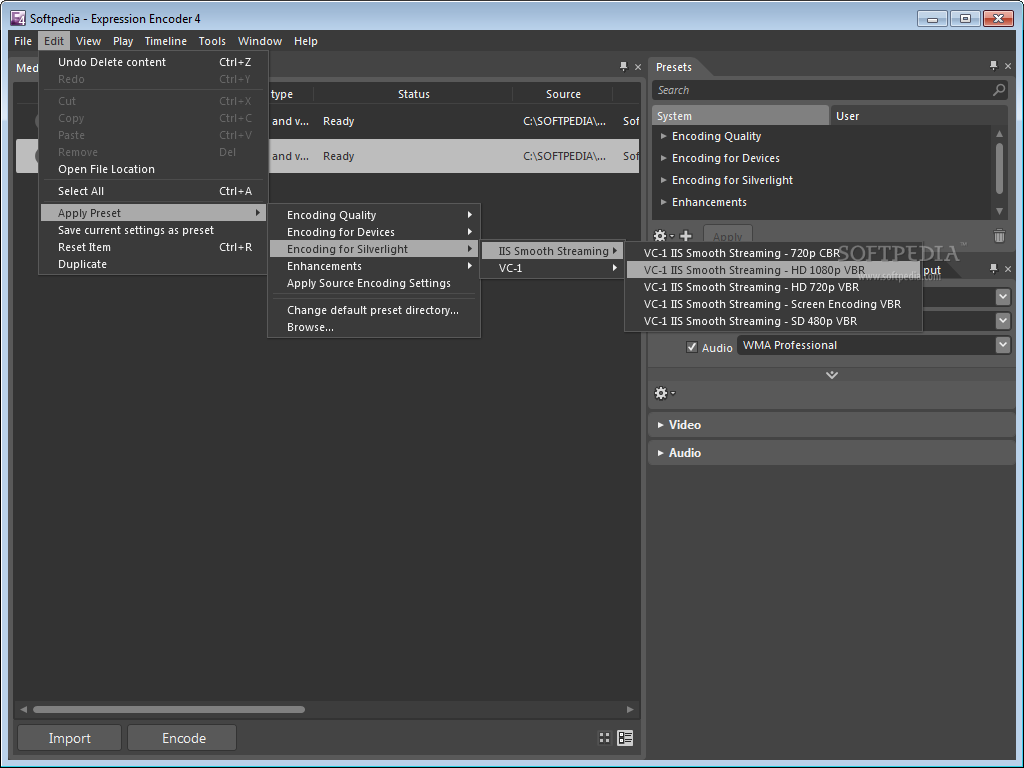Switch to the User presets tab

pos(918,116)
